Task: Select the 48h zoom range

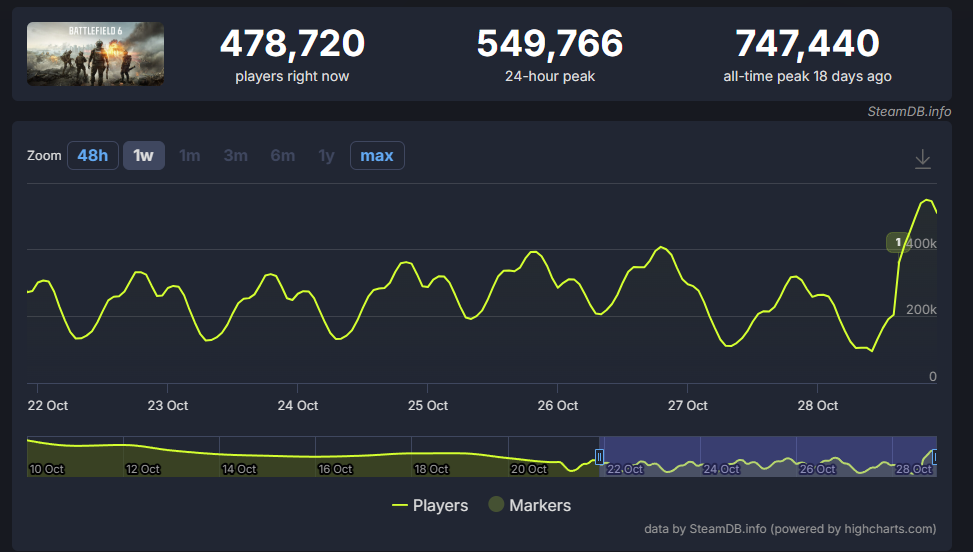Action: [92, 156]
